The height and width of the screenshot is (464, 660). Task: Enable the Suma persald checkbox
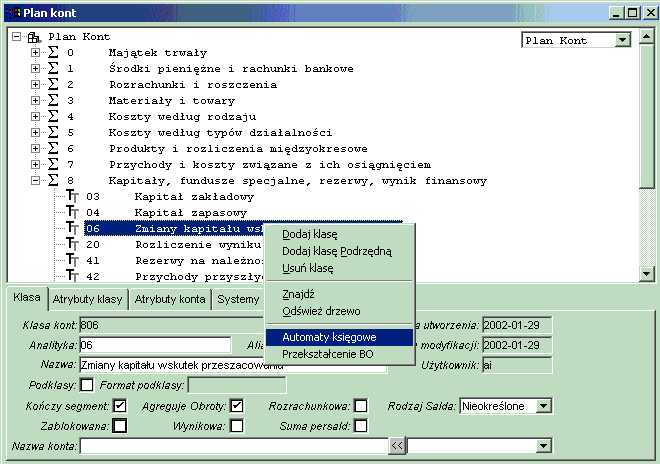pyautogui.click(x=360, y=426)
